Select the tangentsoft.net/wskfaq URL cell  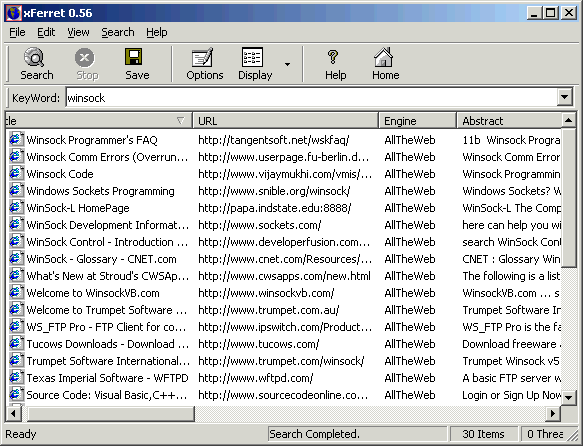274,140
